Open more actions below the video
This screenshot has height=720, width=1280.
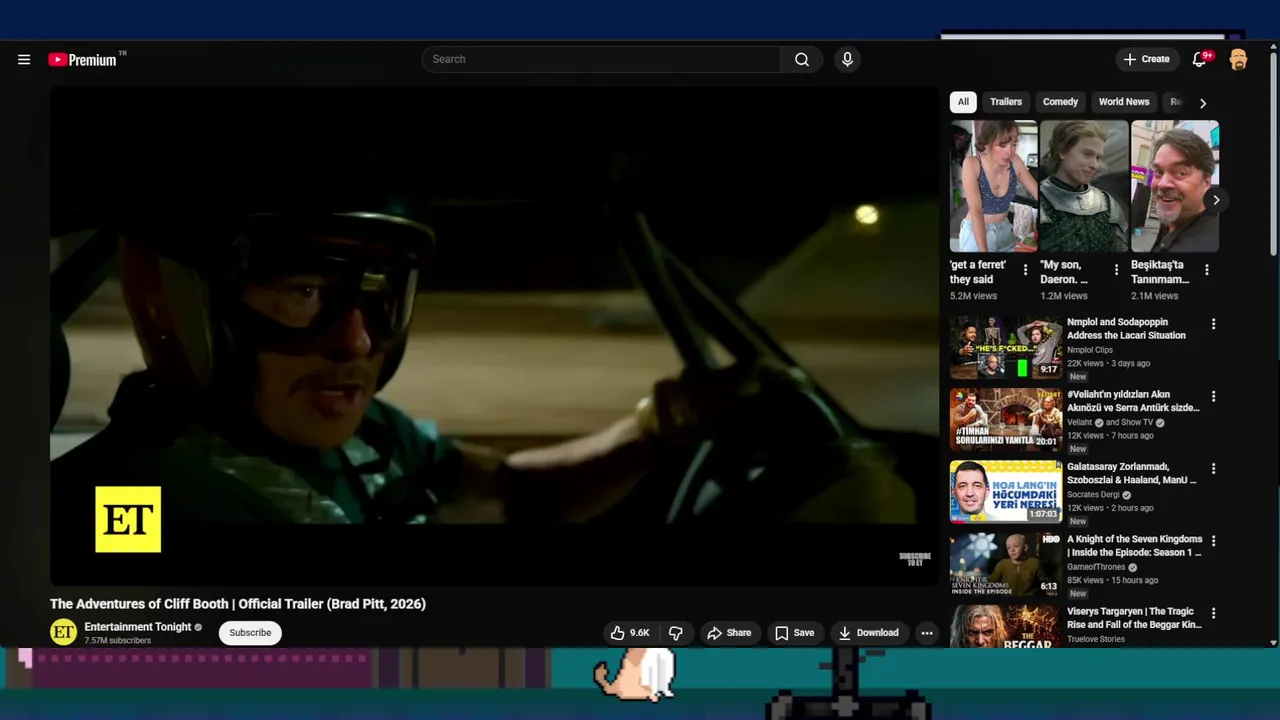tap(927, 633)
